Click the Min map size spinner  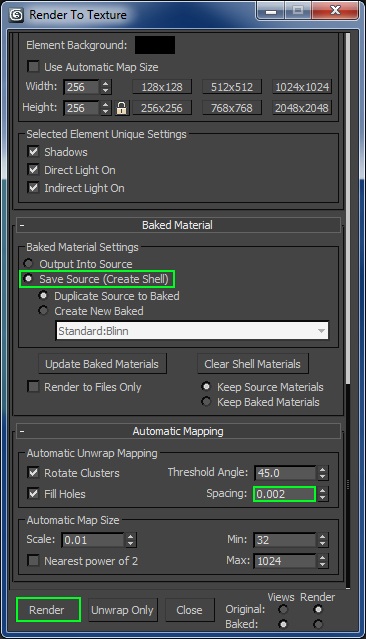(x=322, y=540)
